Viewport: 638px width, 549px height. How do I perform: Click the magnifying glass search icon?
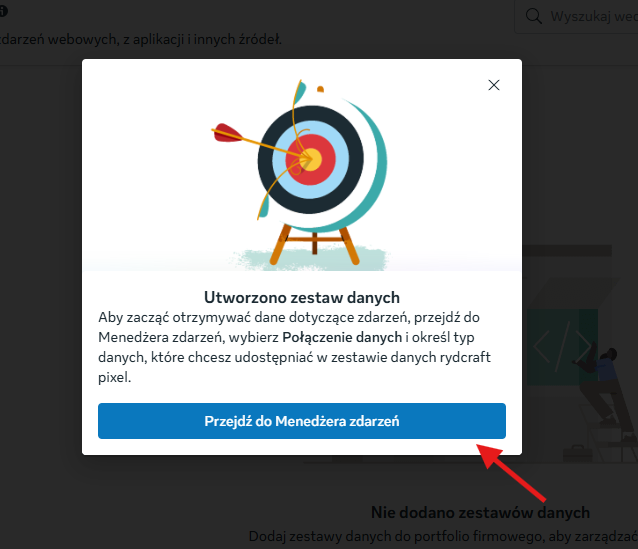pos(533,16)
